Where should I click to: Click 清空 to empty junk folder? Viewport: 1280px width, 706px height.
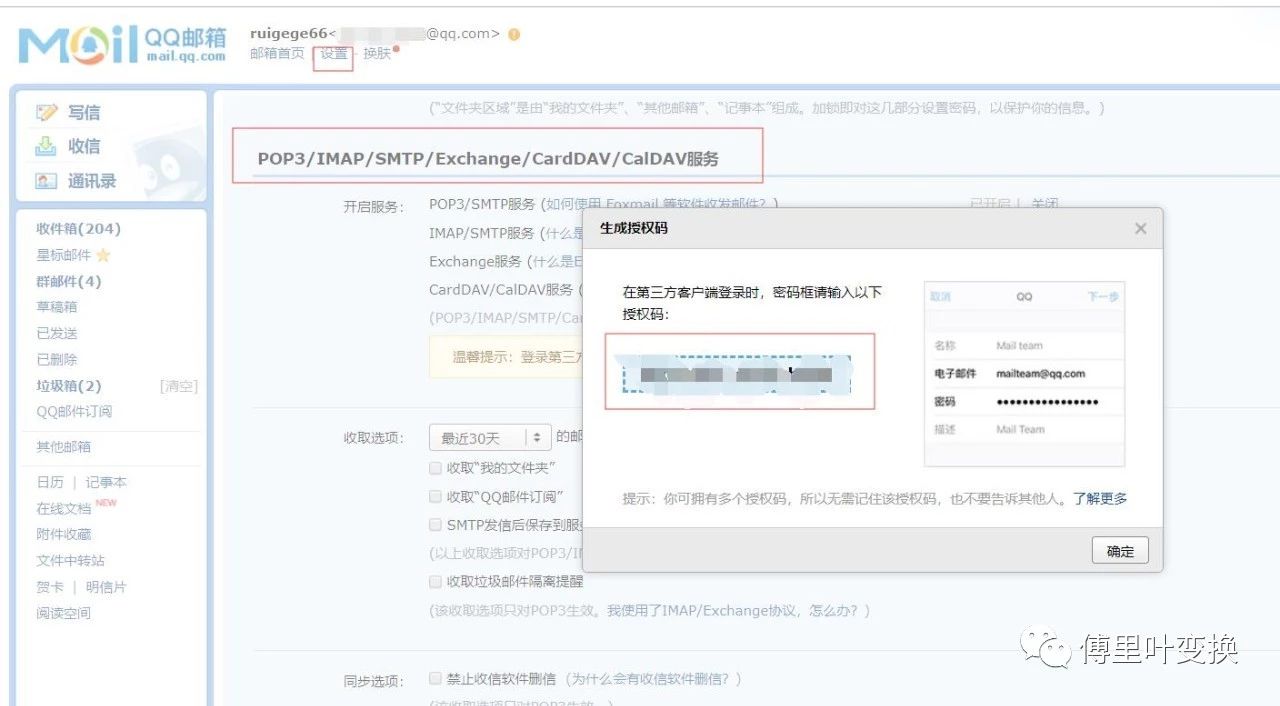click(179, 386)
